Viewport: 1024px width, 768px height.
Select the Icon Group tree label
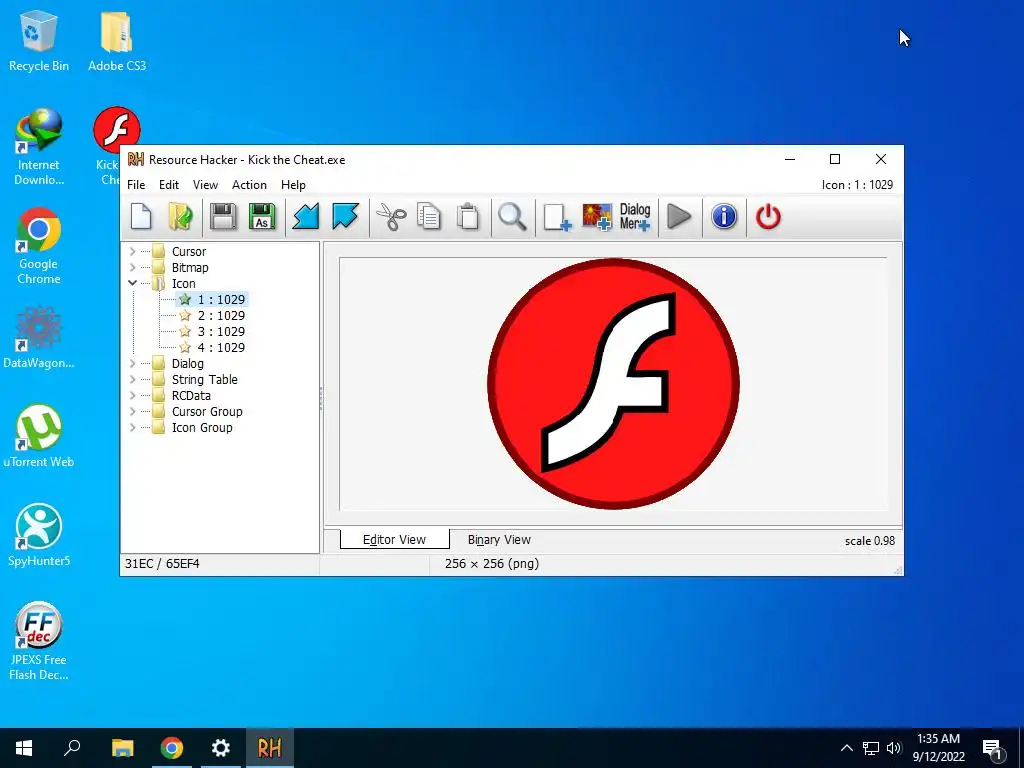(x=202, y=427)
